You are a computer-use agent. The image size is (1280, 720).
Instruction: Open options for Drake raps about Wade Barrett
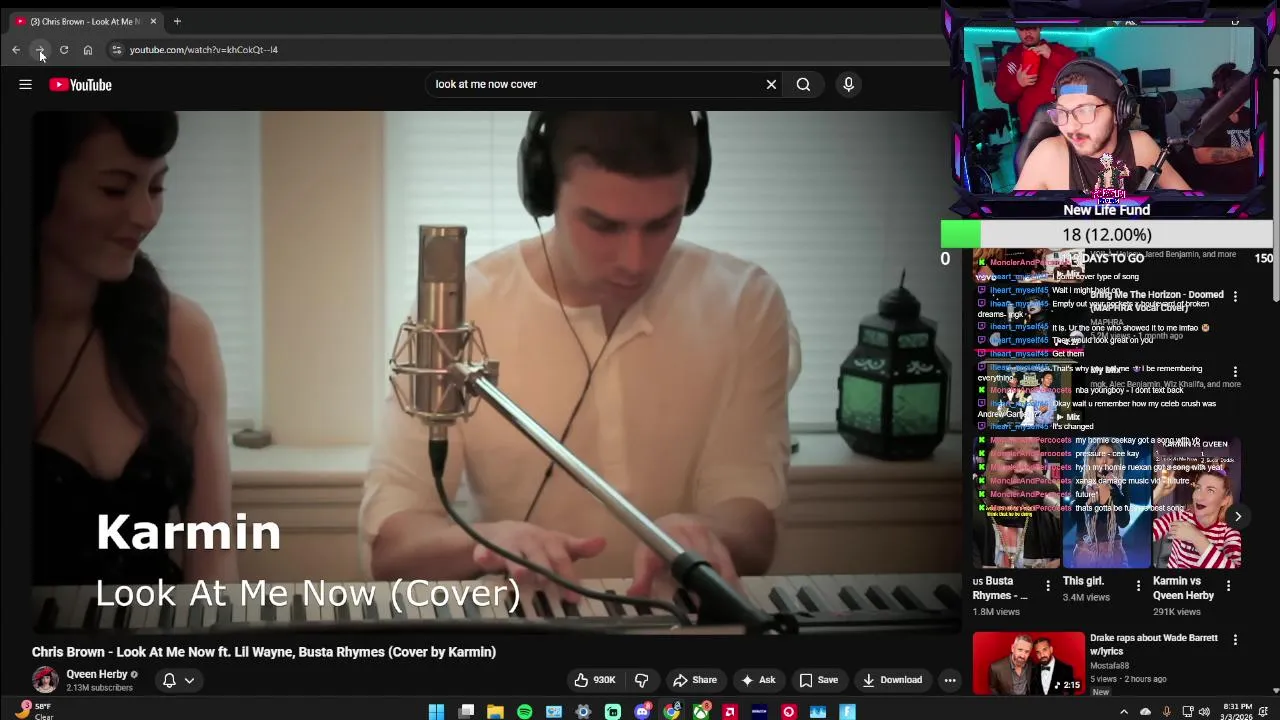pos(1235,640)
